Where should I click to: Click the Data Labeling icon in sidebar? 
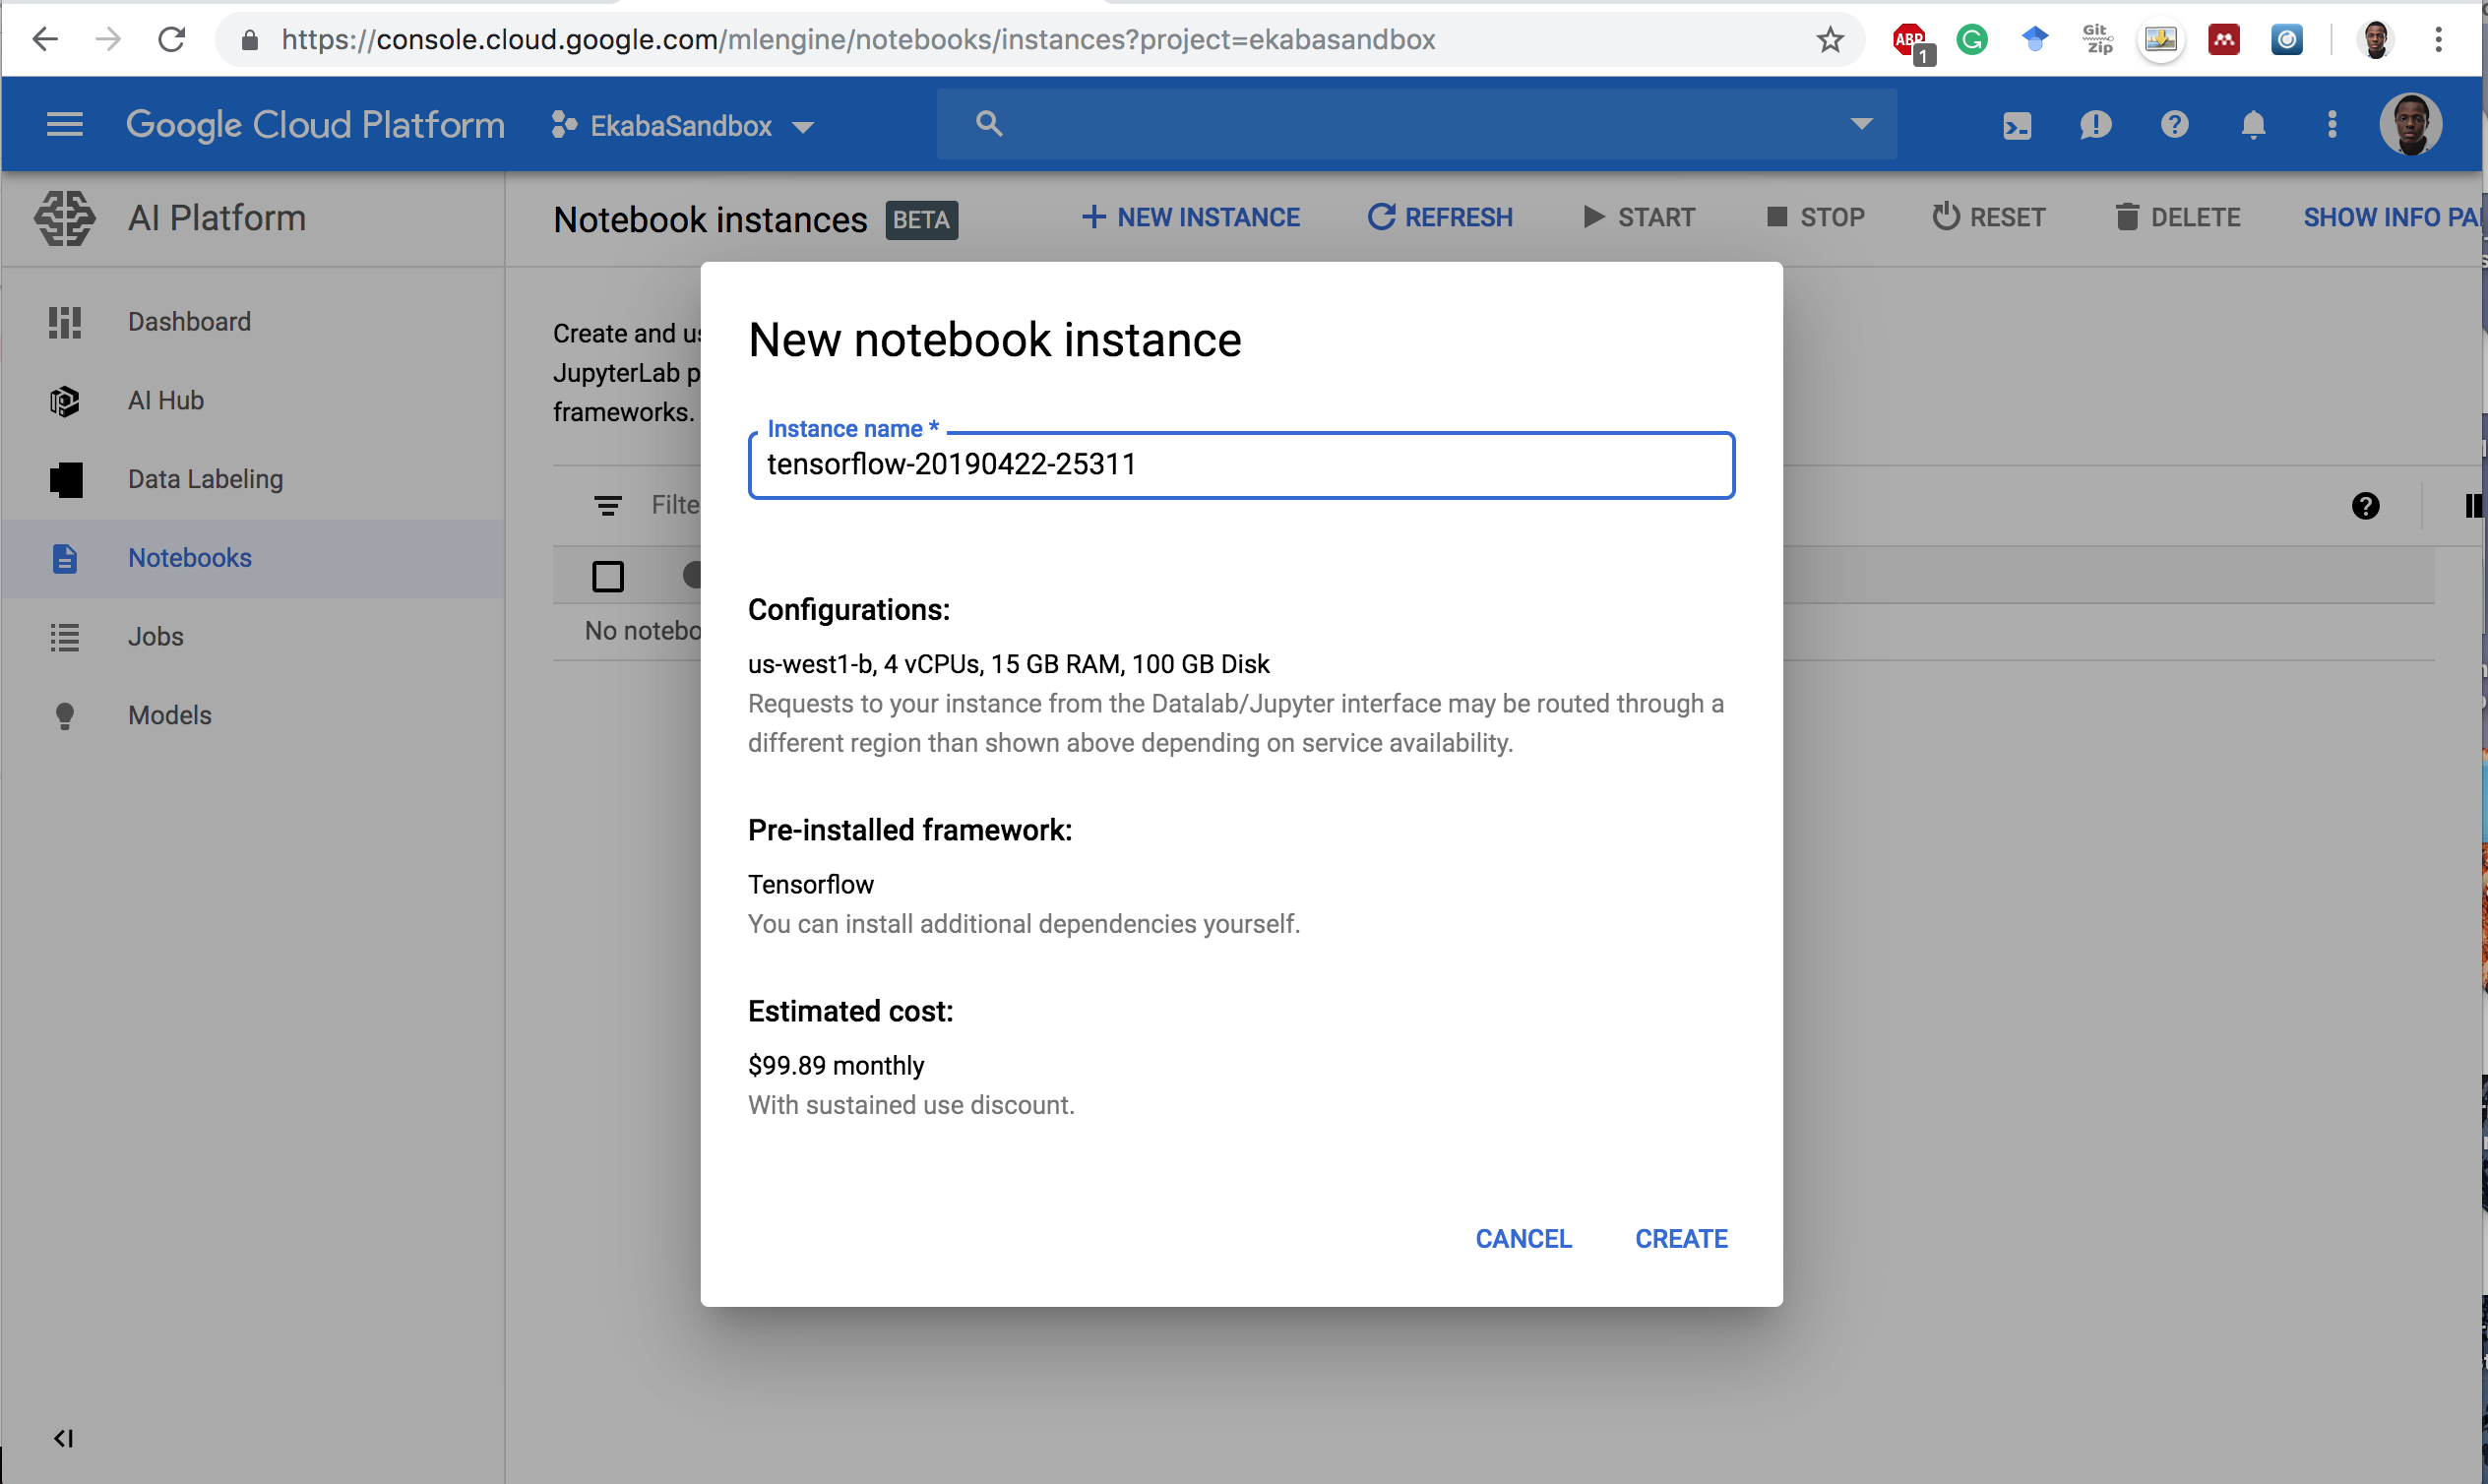(65, 477)
